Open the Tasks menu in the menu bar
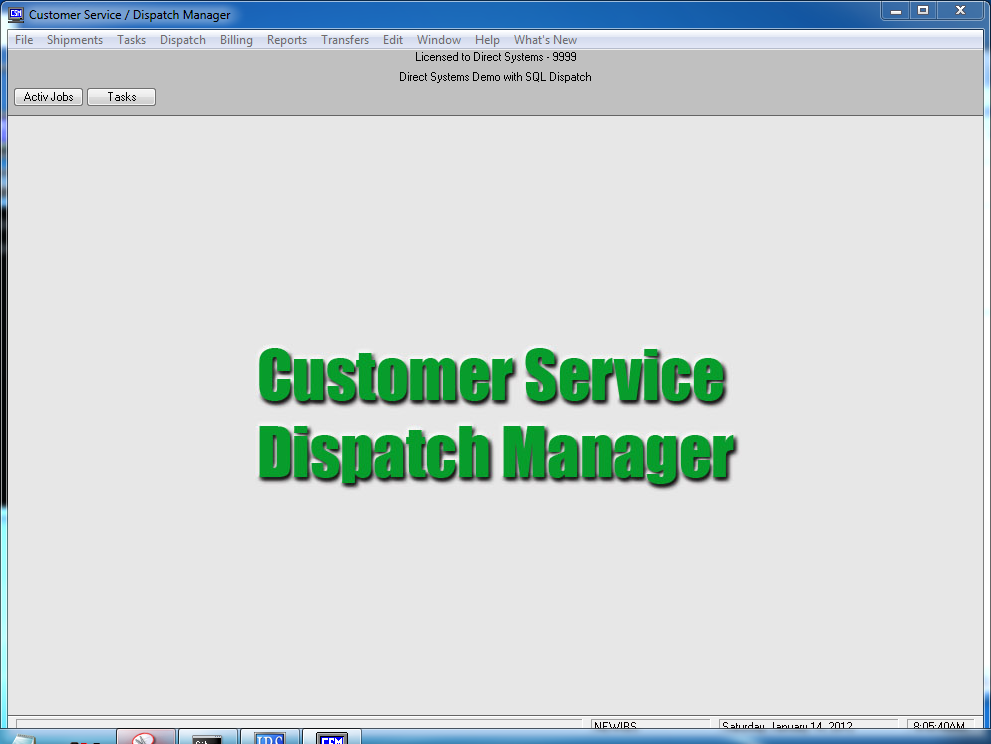Viewport: 991px width, 744px height. (x=131, y=40)
